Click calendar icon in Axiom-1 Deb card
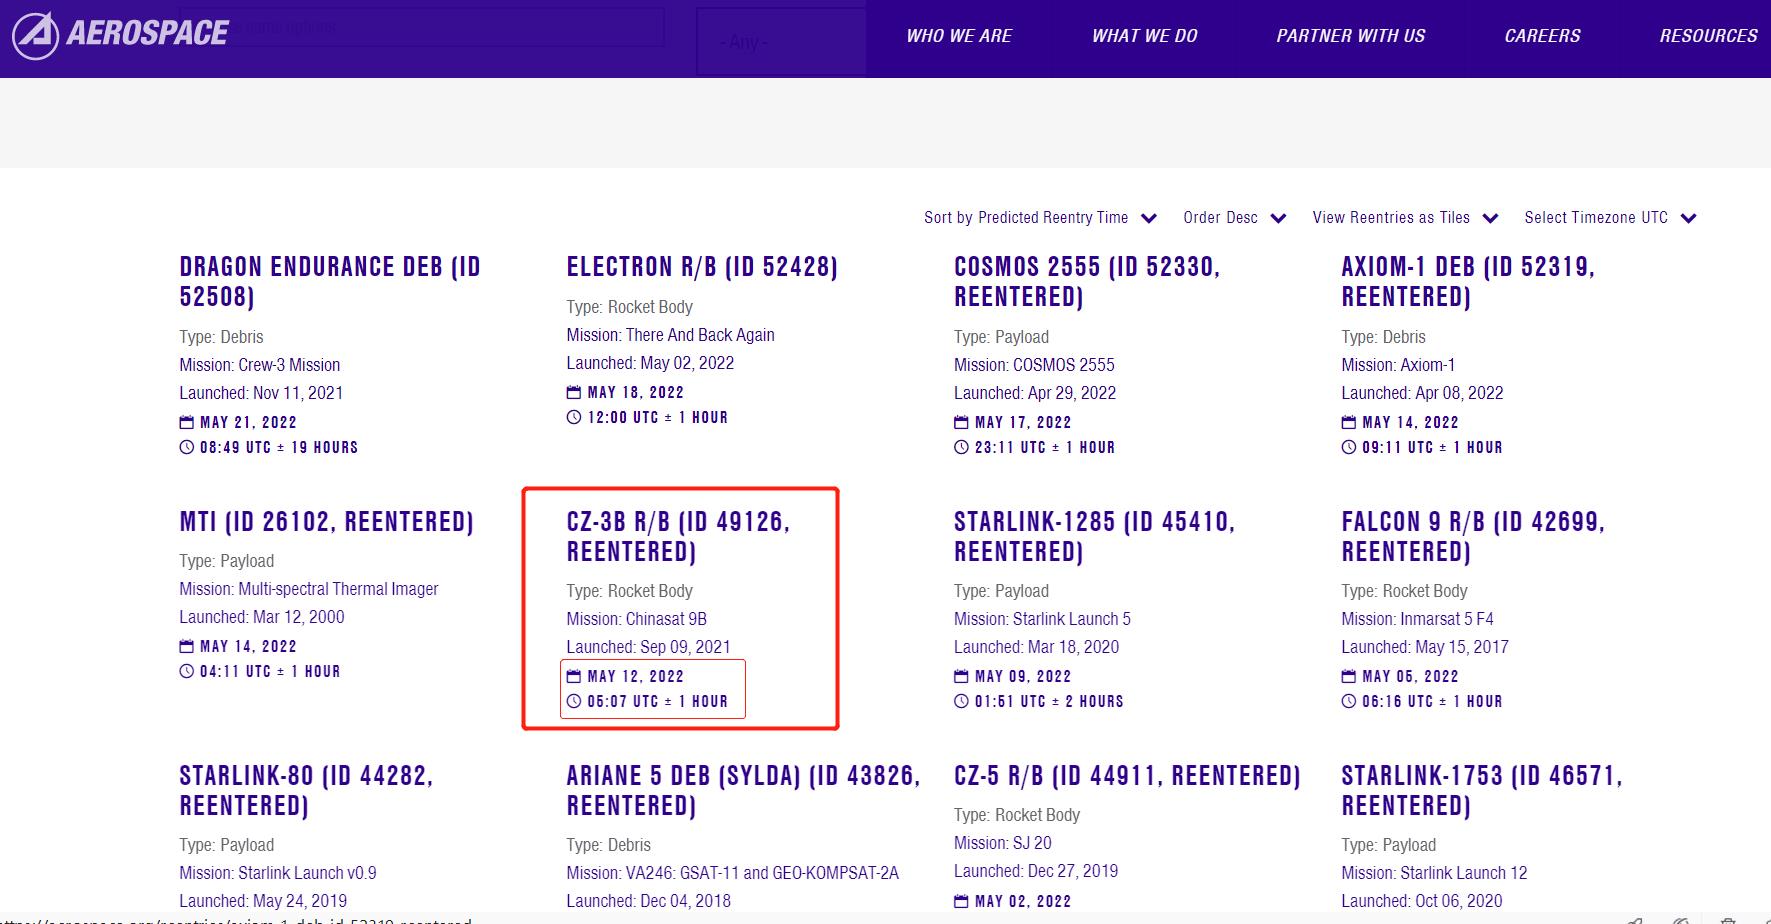Screen dimensions: 1771x924 coord(1349,422)
